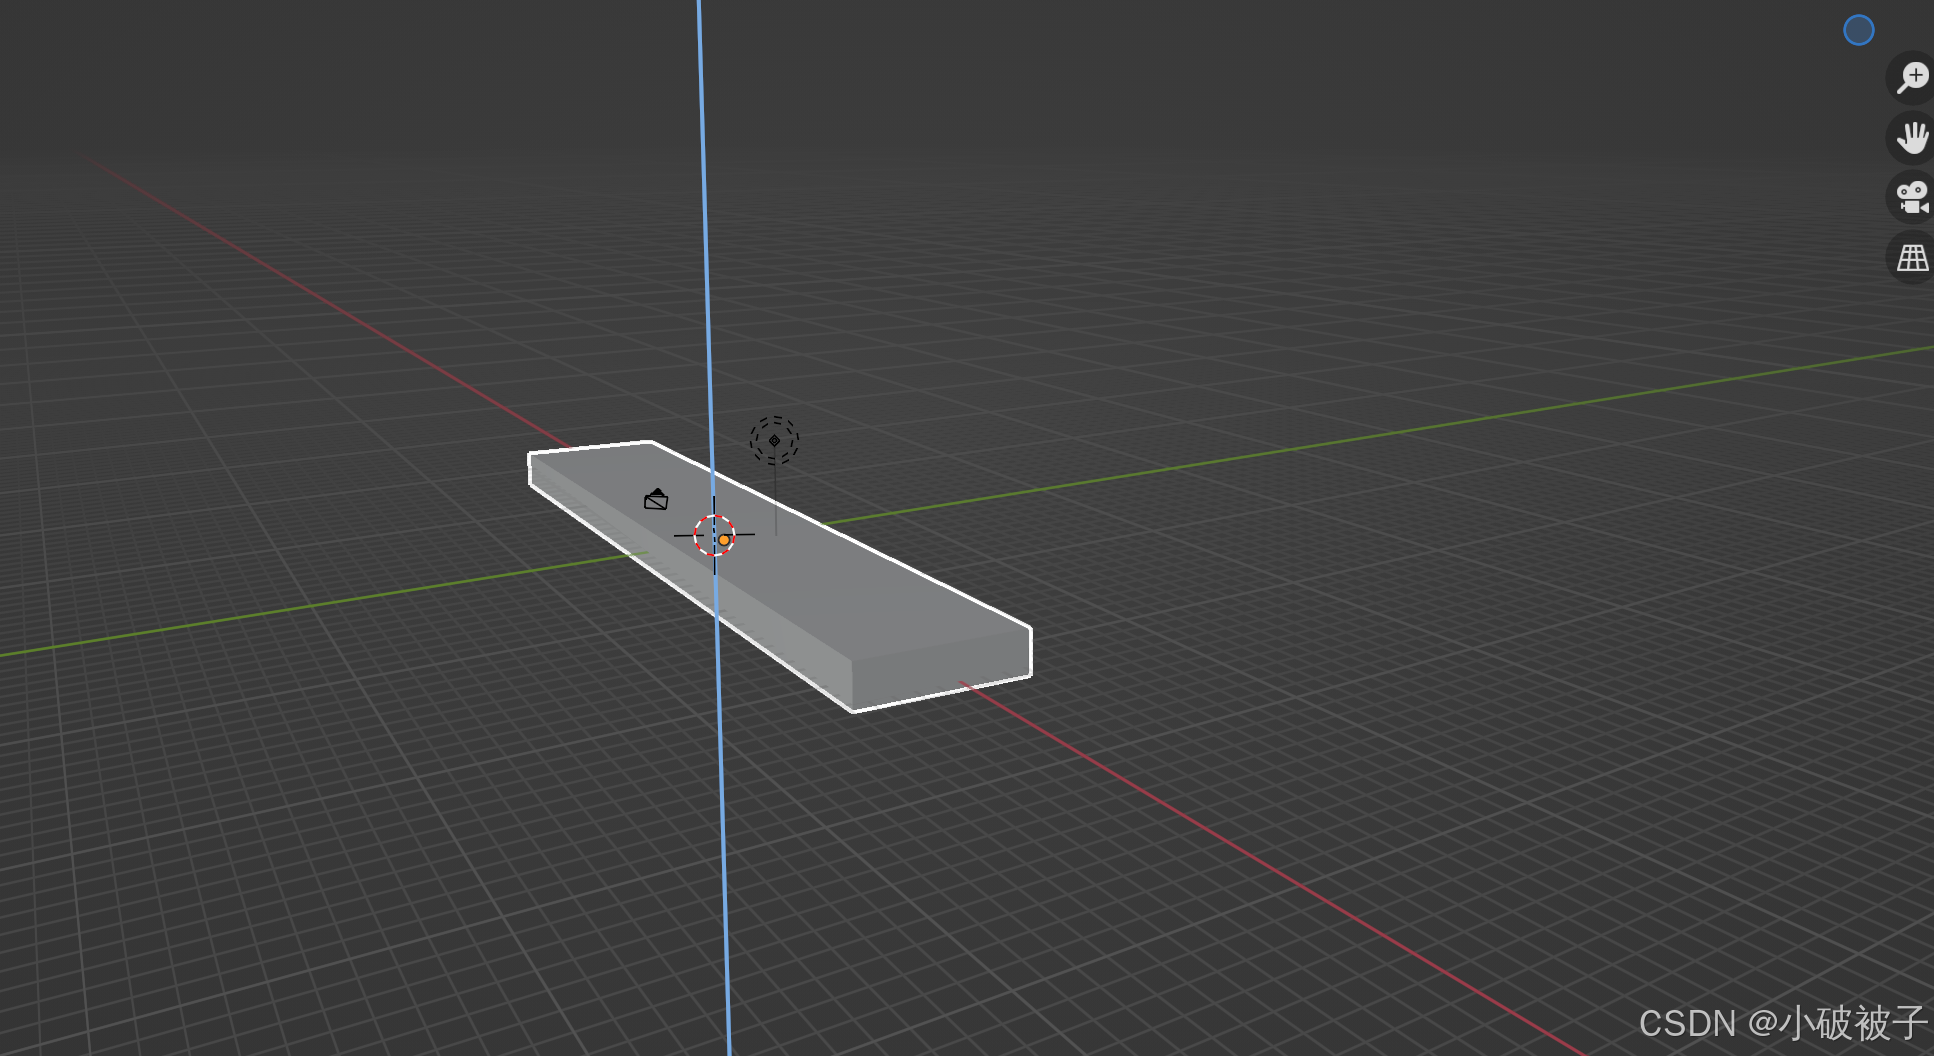
Task: Select the camera object in viewport
Action: [656, 499]
